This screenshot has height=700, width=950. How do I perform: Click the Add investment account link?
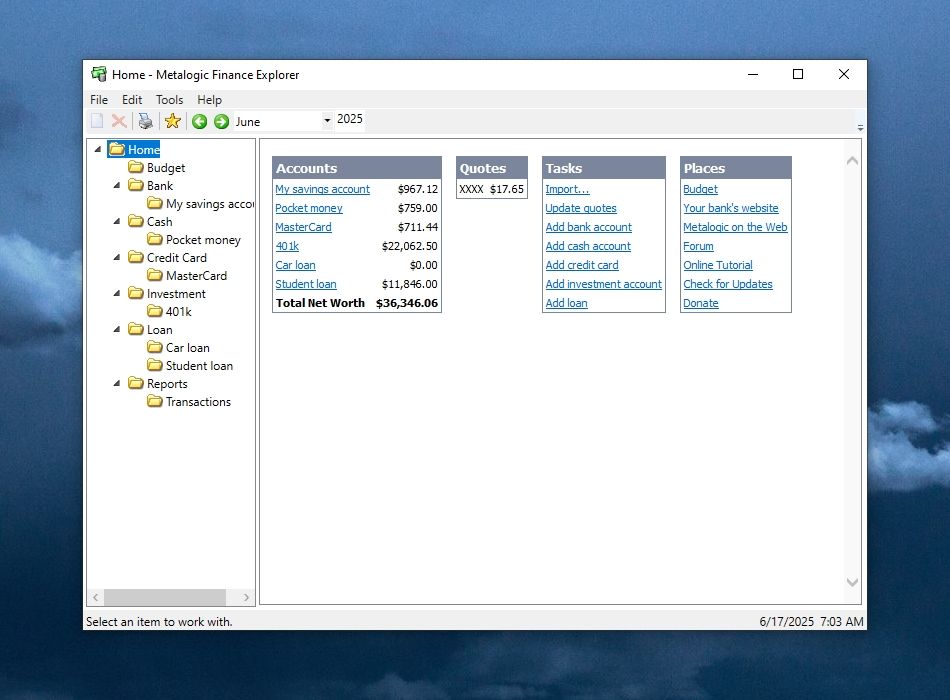[x=603, y=284]
